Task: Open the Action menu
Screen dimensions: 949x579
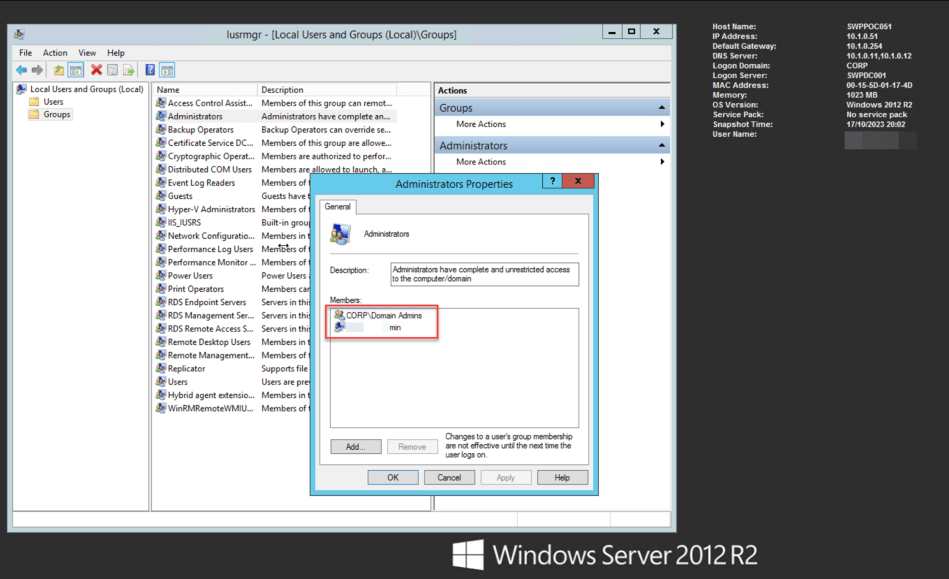Action: [x=55, y=52]
